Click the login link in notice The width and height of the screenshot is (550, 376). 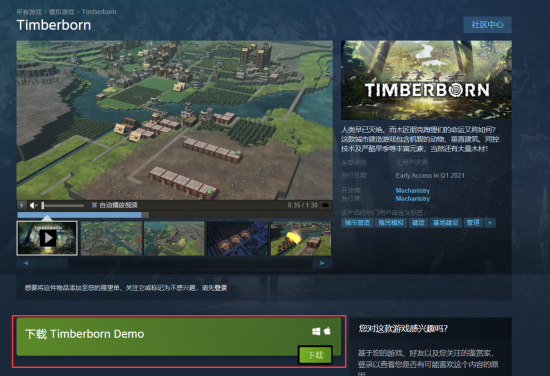coord(221,288)
